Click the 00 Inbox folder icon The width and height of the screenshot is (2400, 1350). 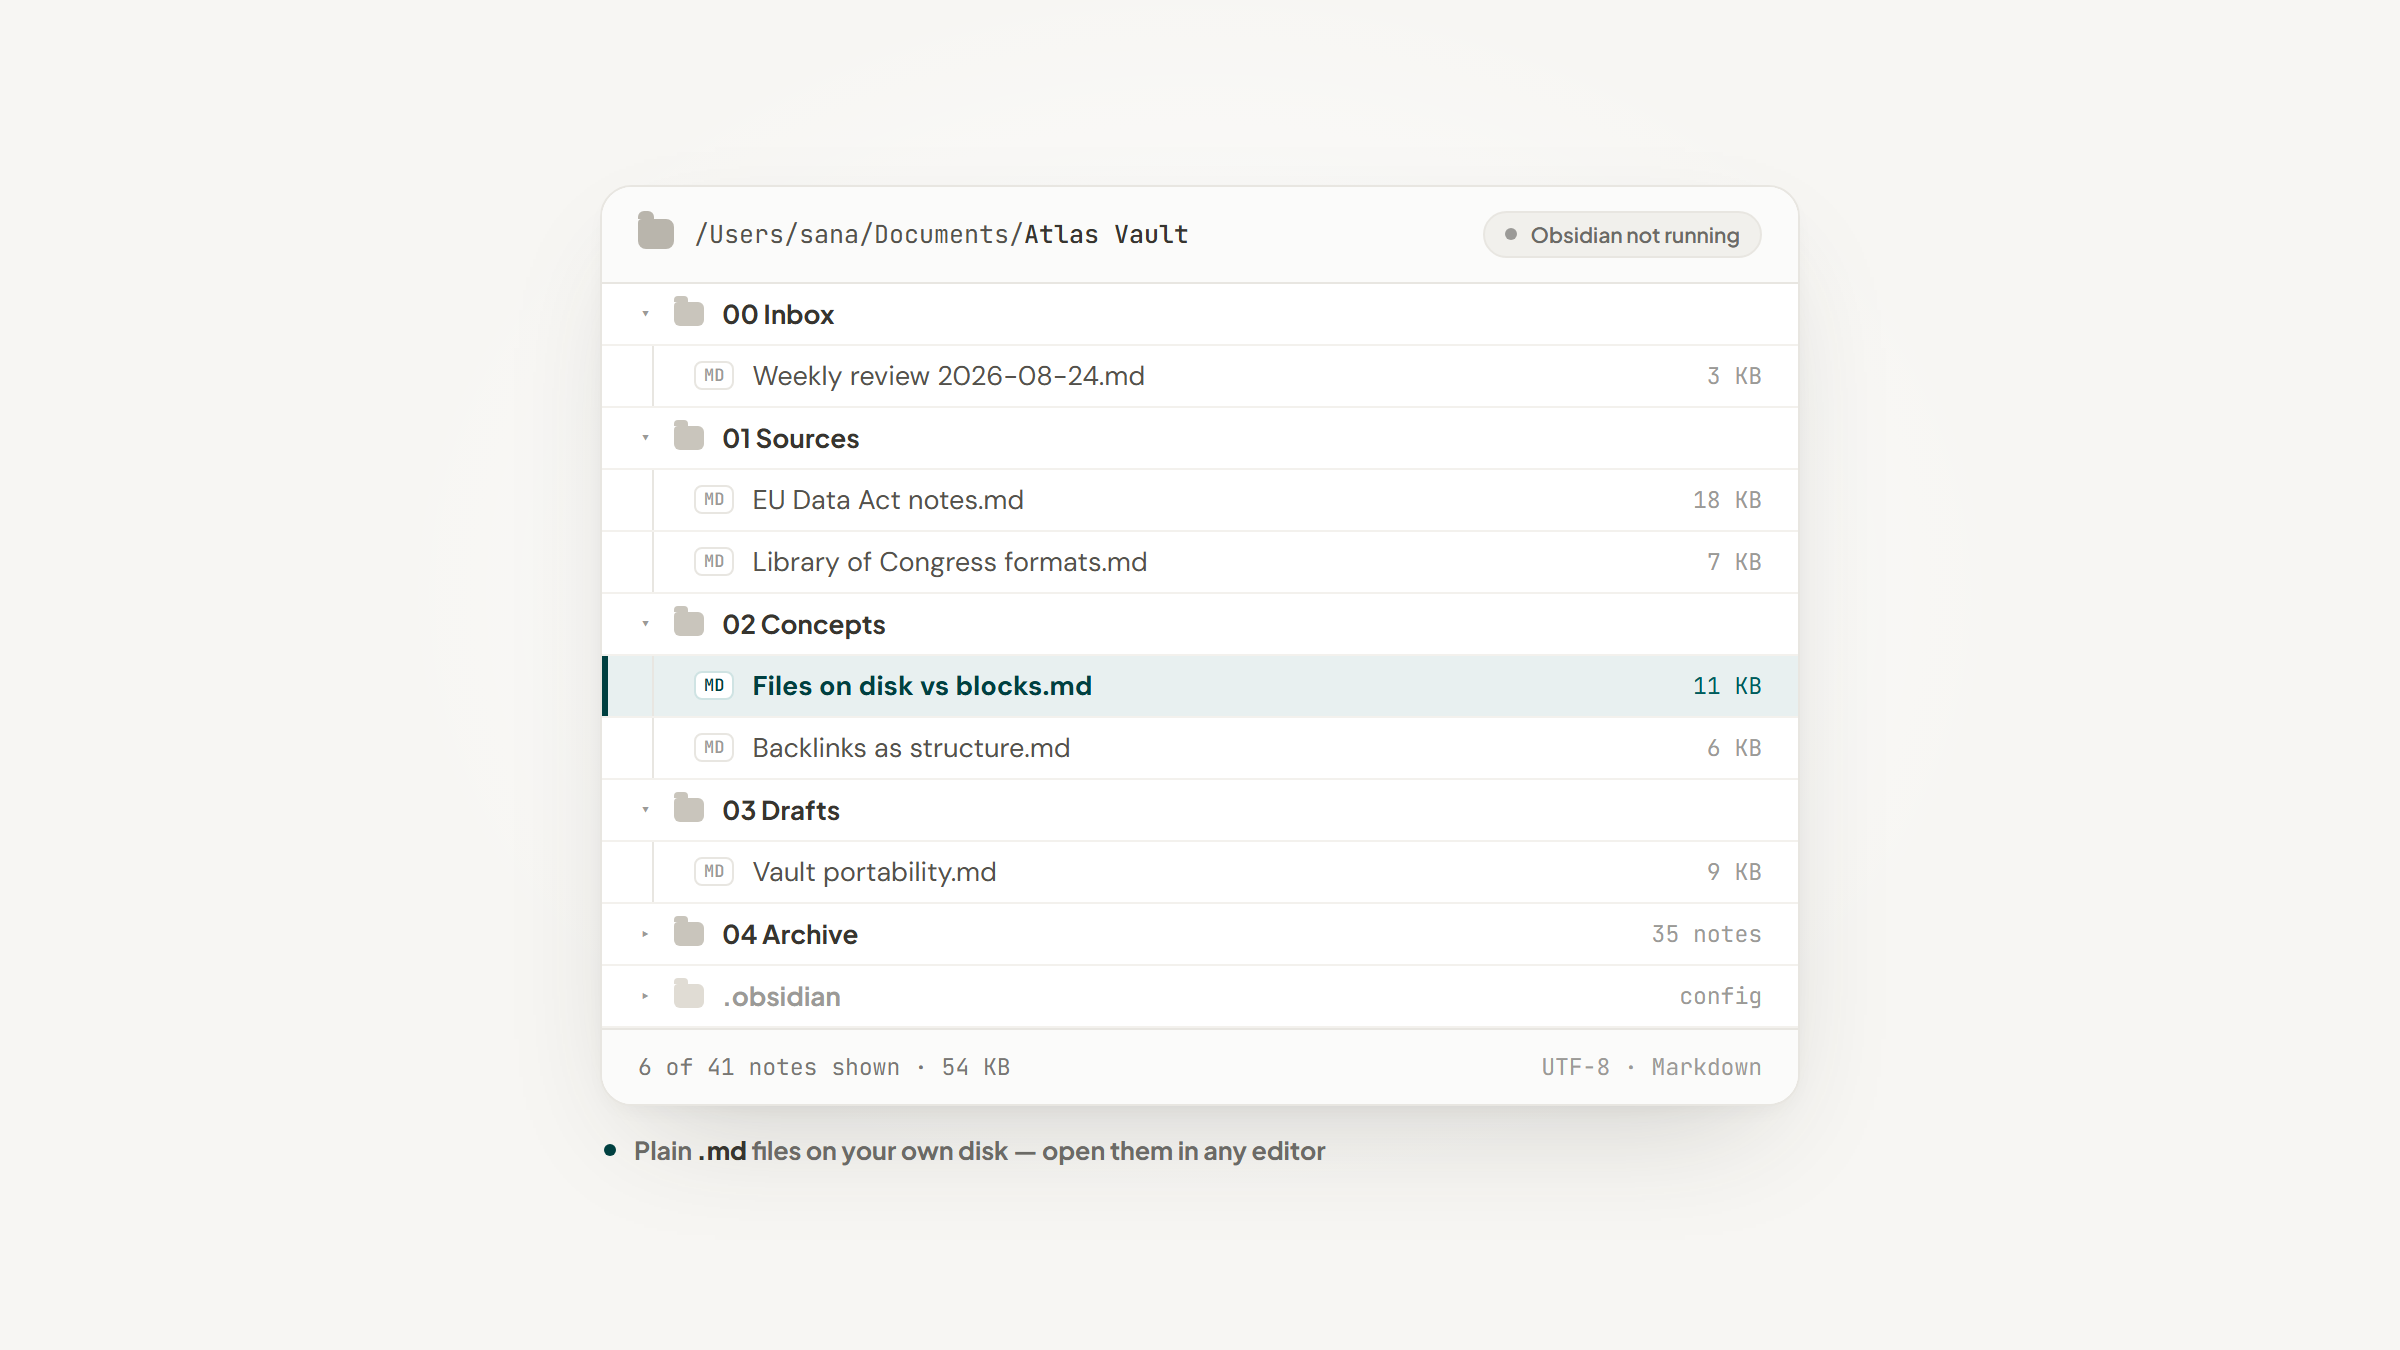click(x=689, y=312)
